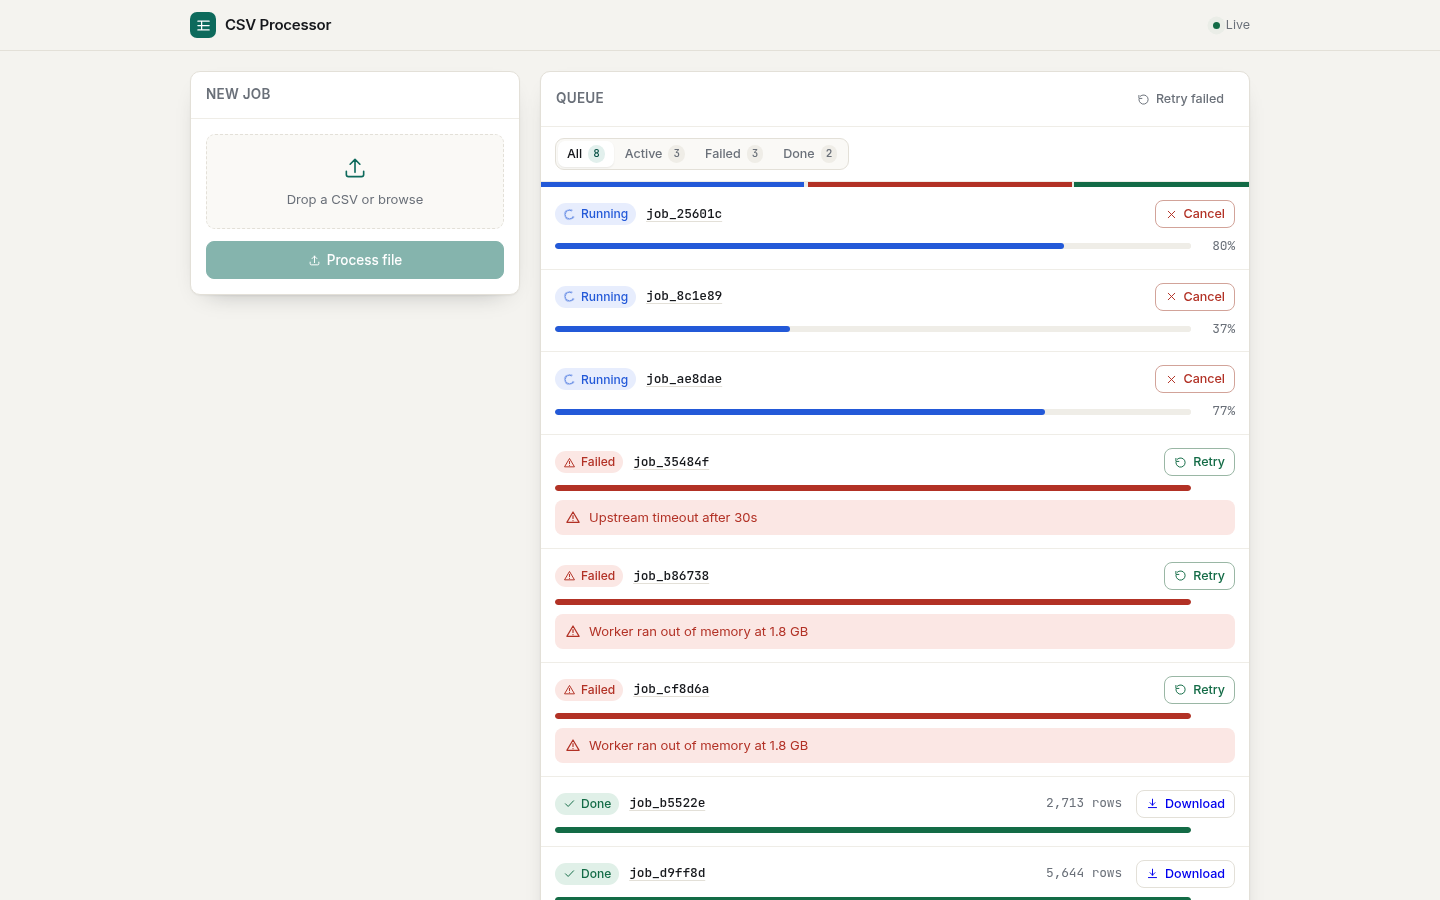Click the 80% progress value
1440x900 pixels.
click(x=1224, y=246)
